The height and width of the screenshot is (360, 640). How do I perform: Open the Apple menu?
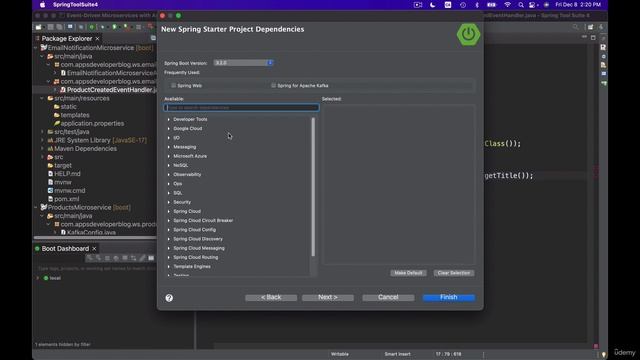(x=42, y=5)
